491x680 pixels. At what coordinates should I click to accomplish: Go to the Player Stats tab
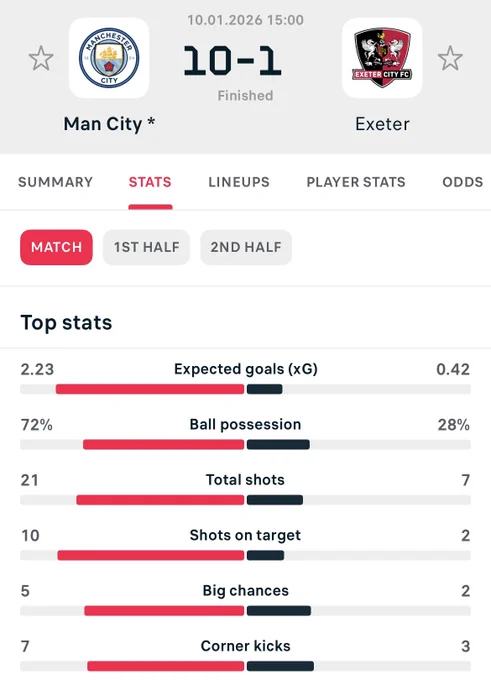pos(356,182)
